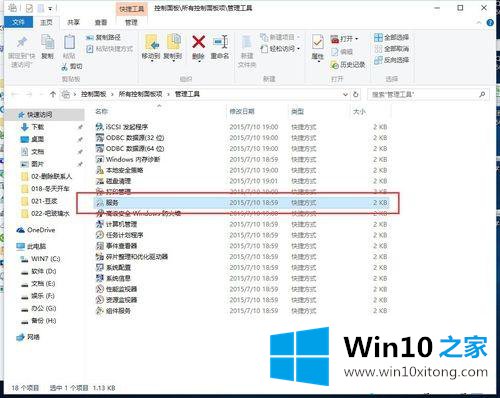Switch to the 主页 (Home) ribbon tab
The width and height of the screenshot is (500, 398).
46,22
